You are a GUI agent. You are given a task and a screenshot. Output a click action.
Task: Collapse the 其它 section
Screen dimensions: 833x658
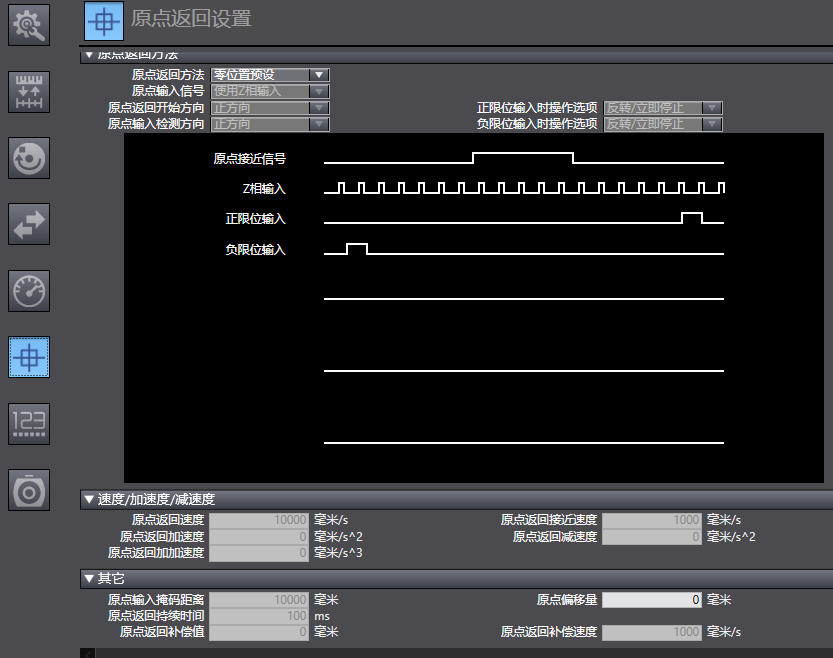click(x=89, y=579)
